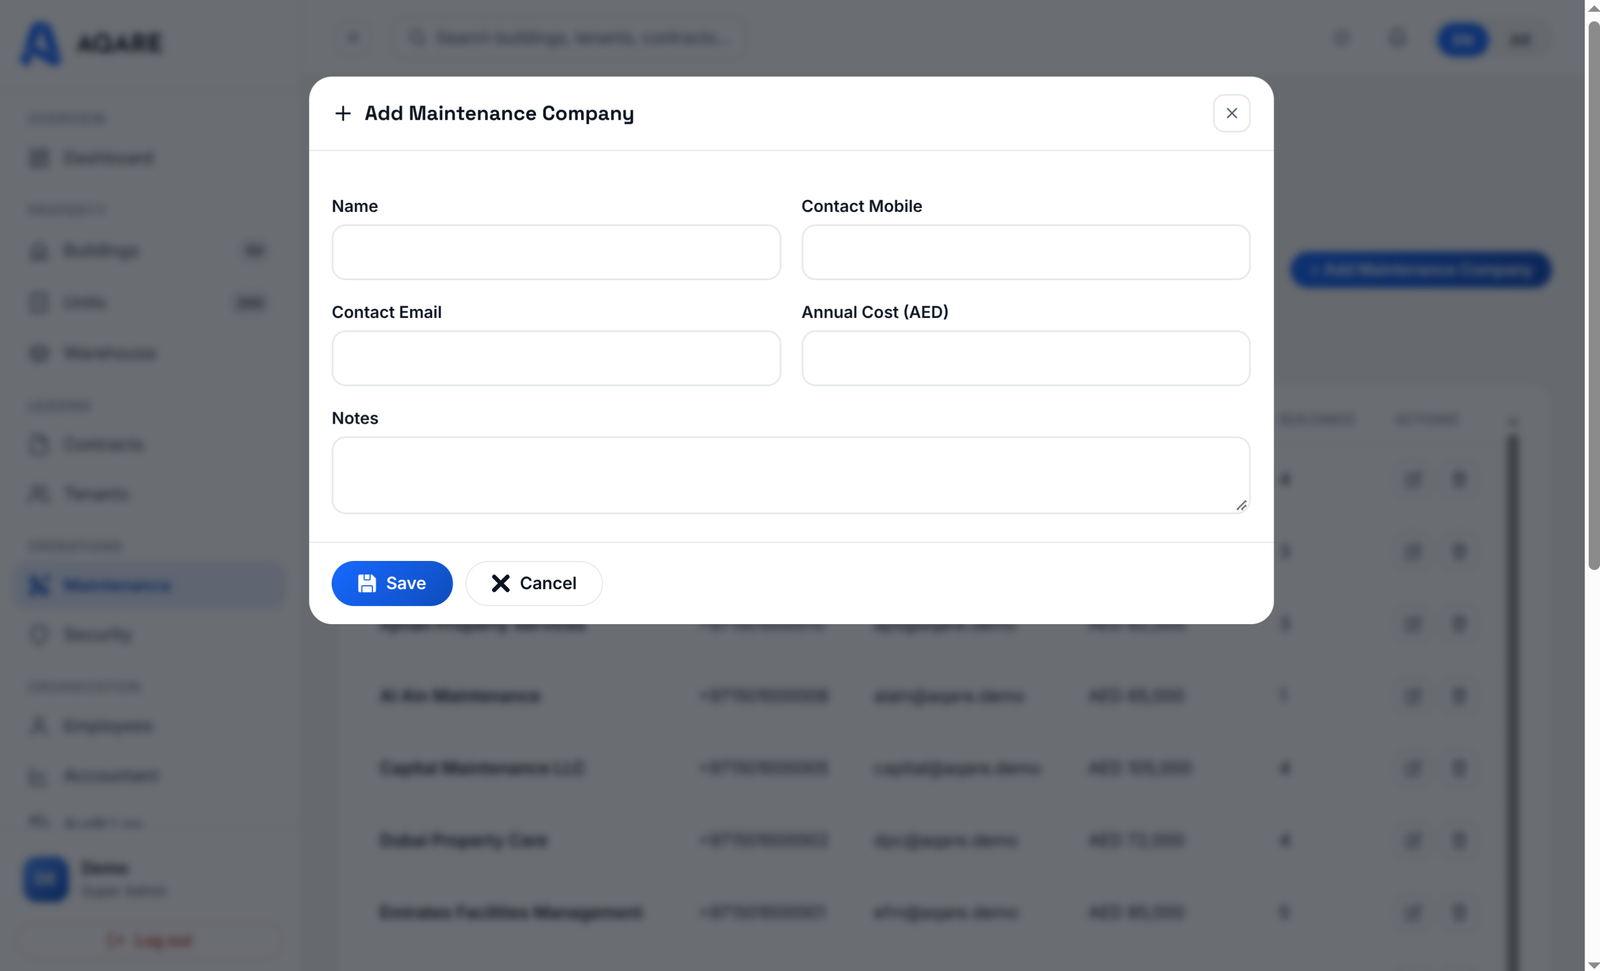Click the search buildings, tenants, contracts box
Viewport: 1600px width, 971px height.
tap(570, 38)
